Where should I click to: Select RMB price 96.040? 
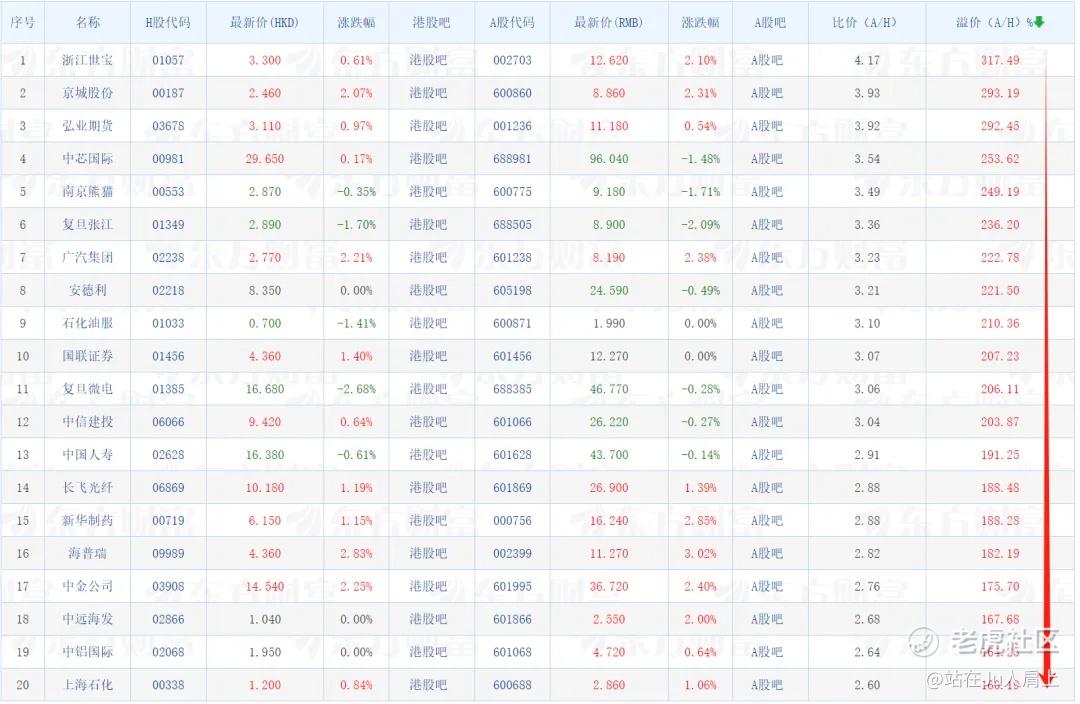(609, 158)
